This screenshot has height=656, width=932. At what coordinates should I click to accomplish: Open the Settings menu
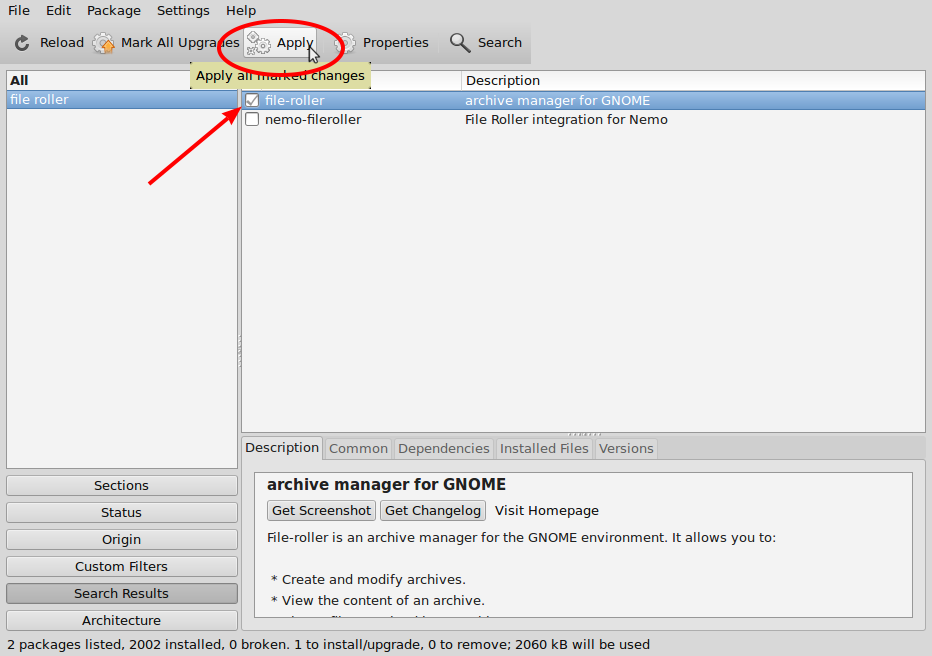click(183, 11)
